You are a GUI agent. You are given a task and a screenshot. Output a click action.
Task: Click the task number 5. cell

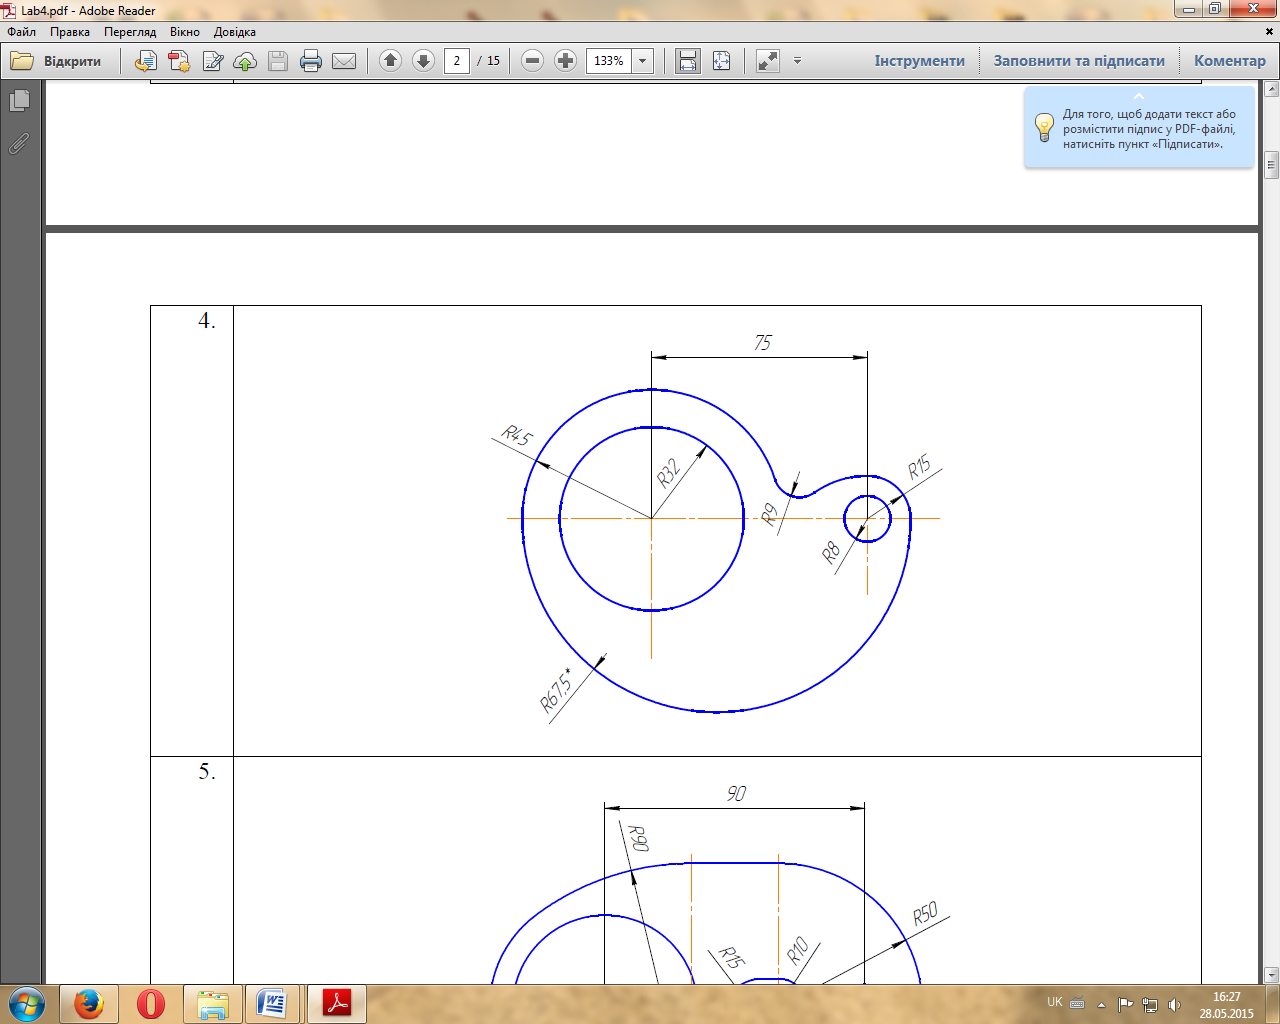[192, 870]
